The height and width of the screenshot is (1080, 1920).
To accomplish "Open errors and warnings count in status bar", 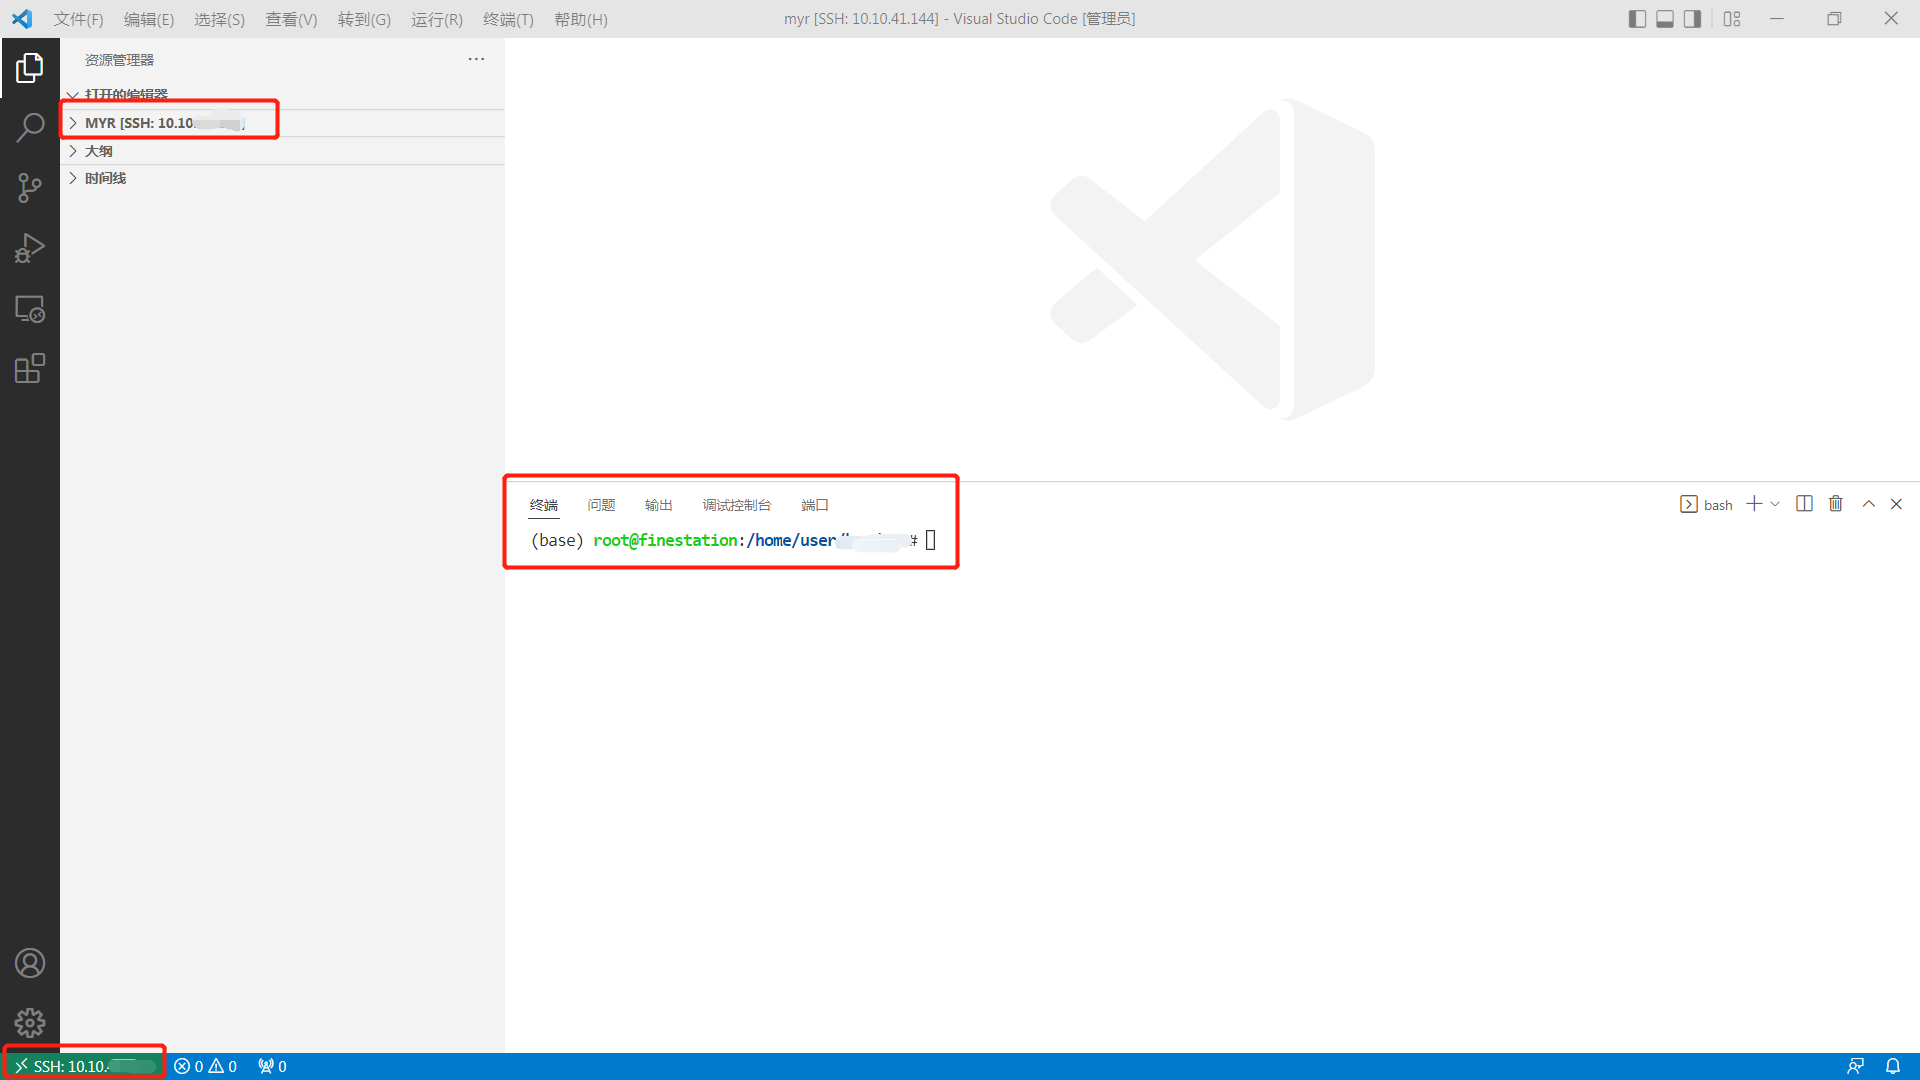I will pos(205,1066).
